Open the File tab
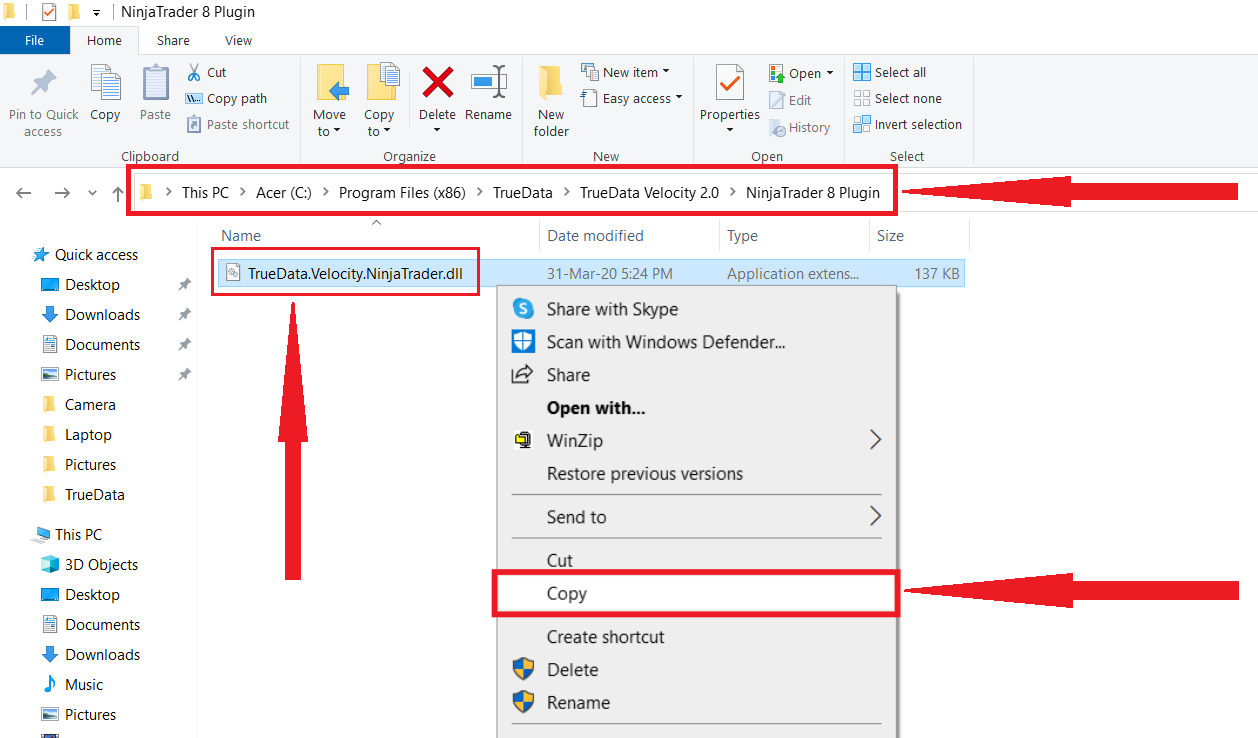The height and width of the screenshot is (738, 1258). (x=34, y=40)
